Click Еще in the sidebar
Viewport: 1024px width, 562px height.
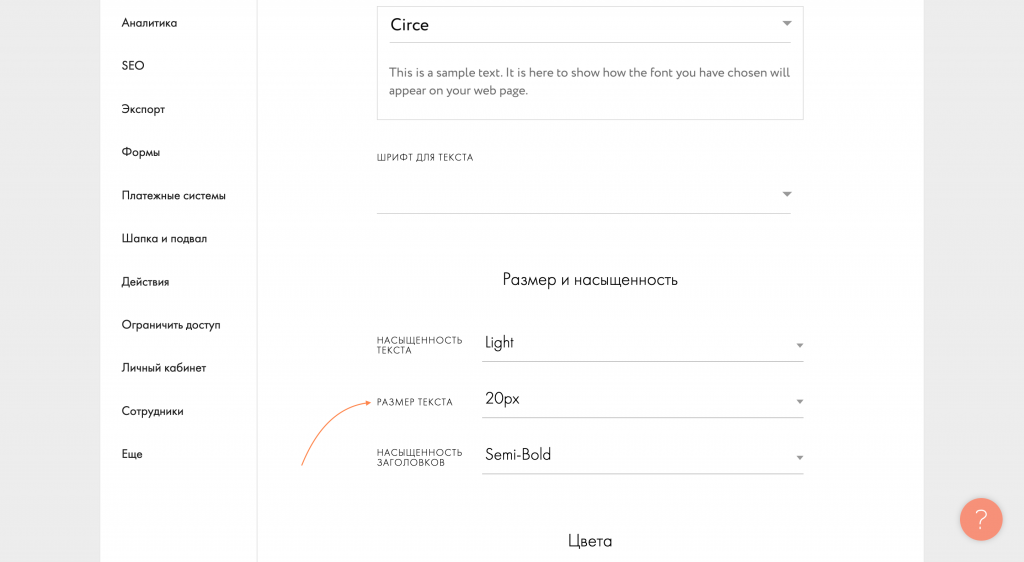pyautogui.click(x=132, y=454)
